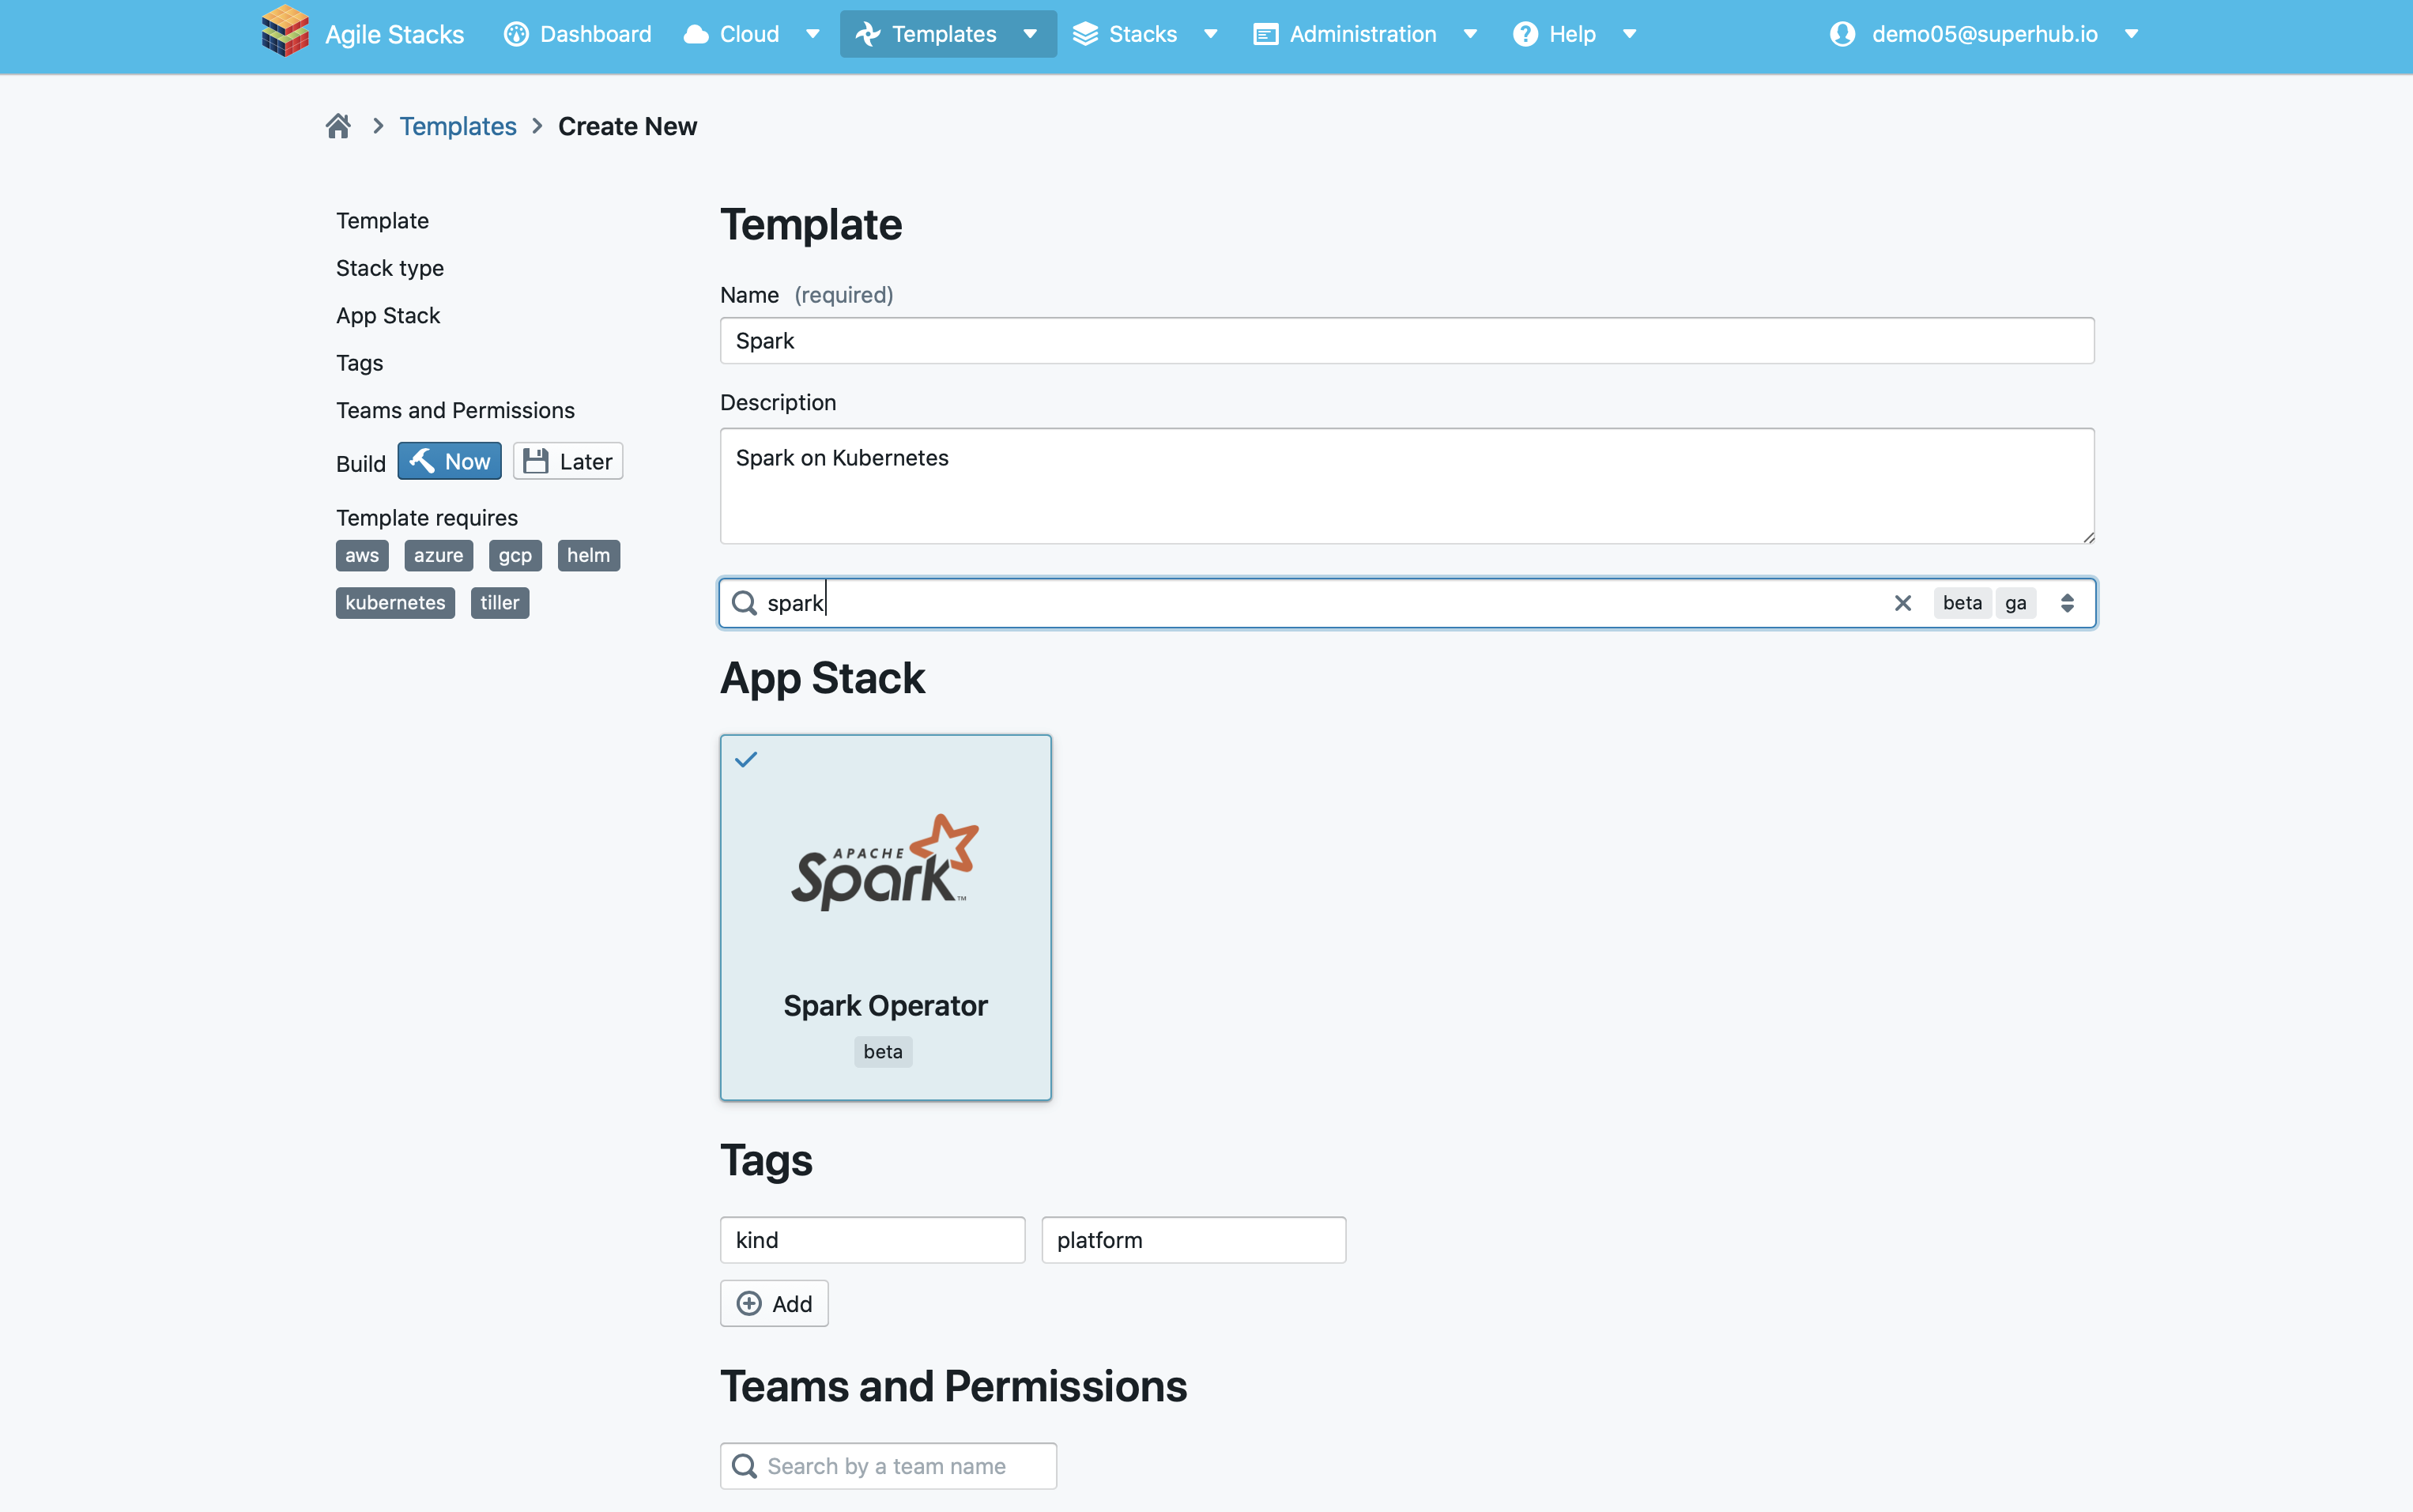Click the Administration panel icon
The image size is (2413, 1512).
[1266, 35]
